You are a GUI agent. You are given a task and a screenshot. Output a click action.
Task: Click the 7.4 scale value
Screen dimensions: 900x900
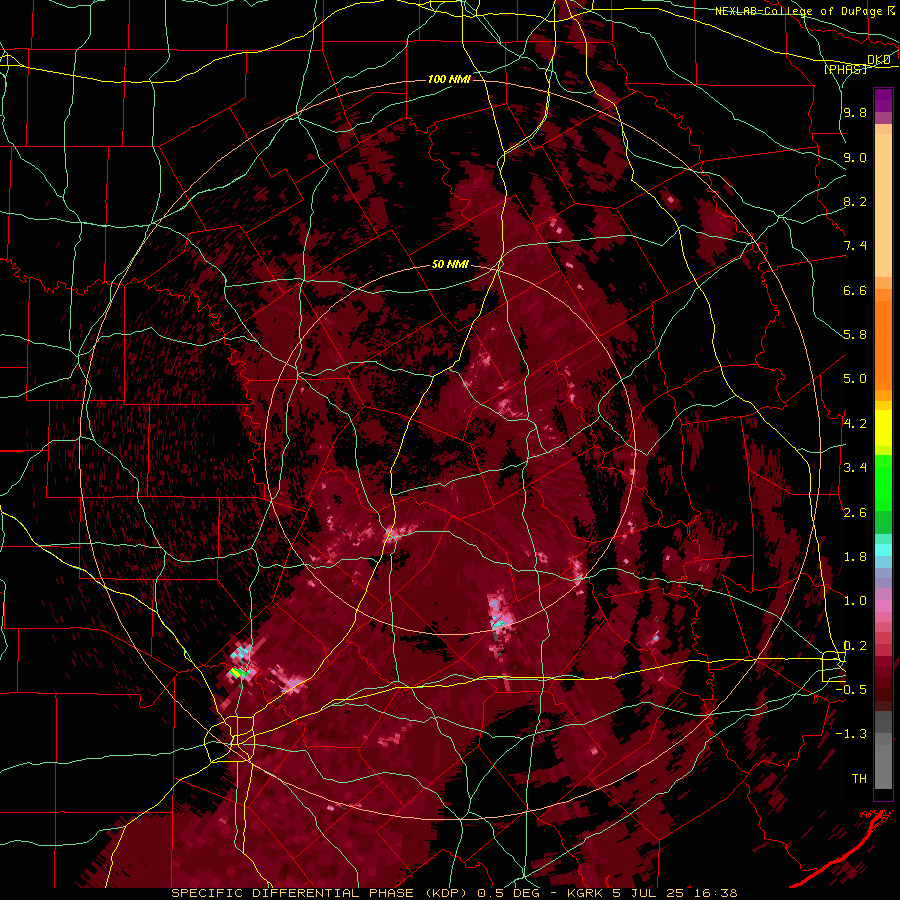[855, 246]
